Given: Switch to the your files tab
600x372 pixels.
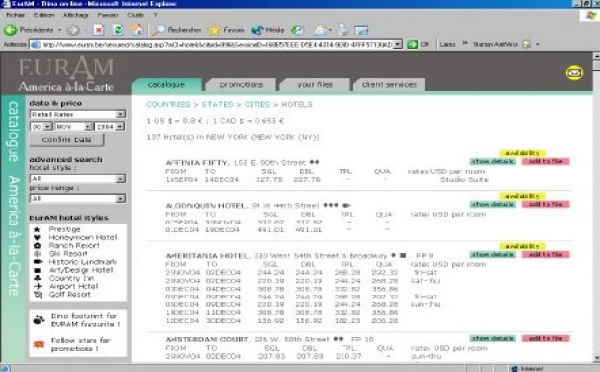Looking at the screenshot, I should [x=315, y=85].
